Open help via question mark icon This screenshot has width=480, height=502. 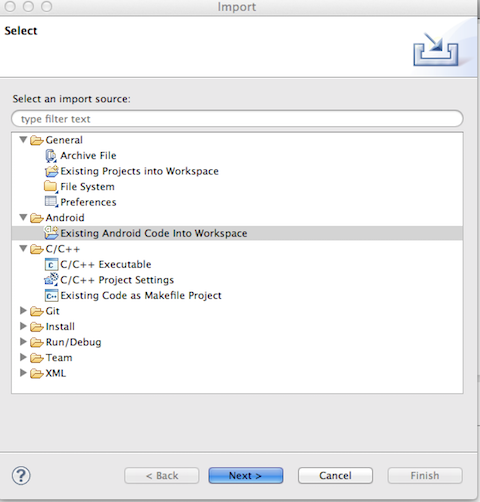click(x=21, y=475)
